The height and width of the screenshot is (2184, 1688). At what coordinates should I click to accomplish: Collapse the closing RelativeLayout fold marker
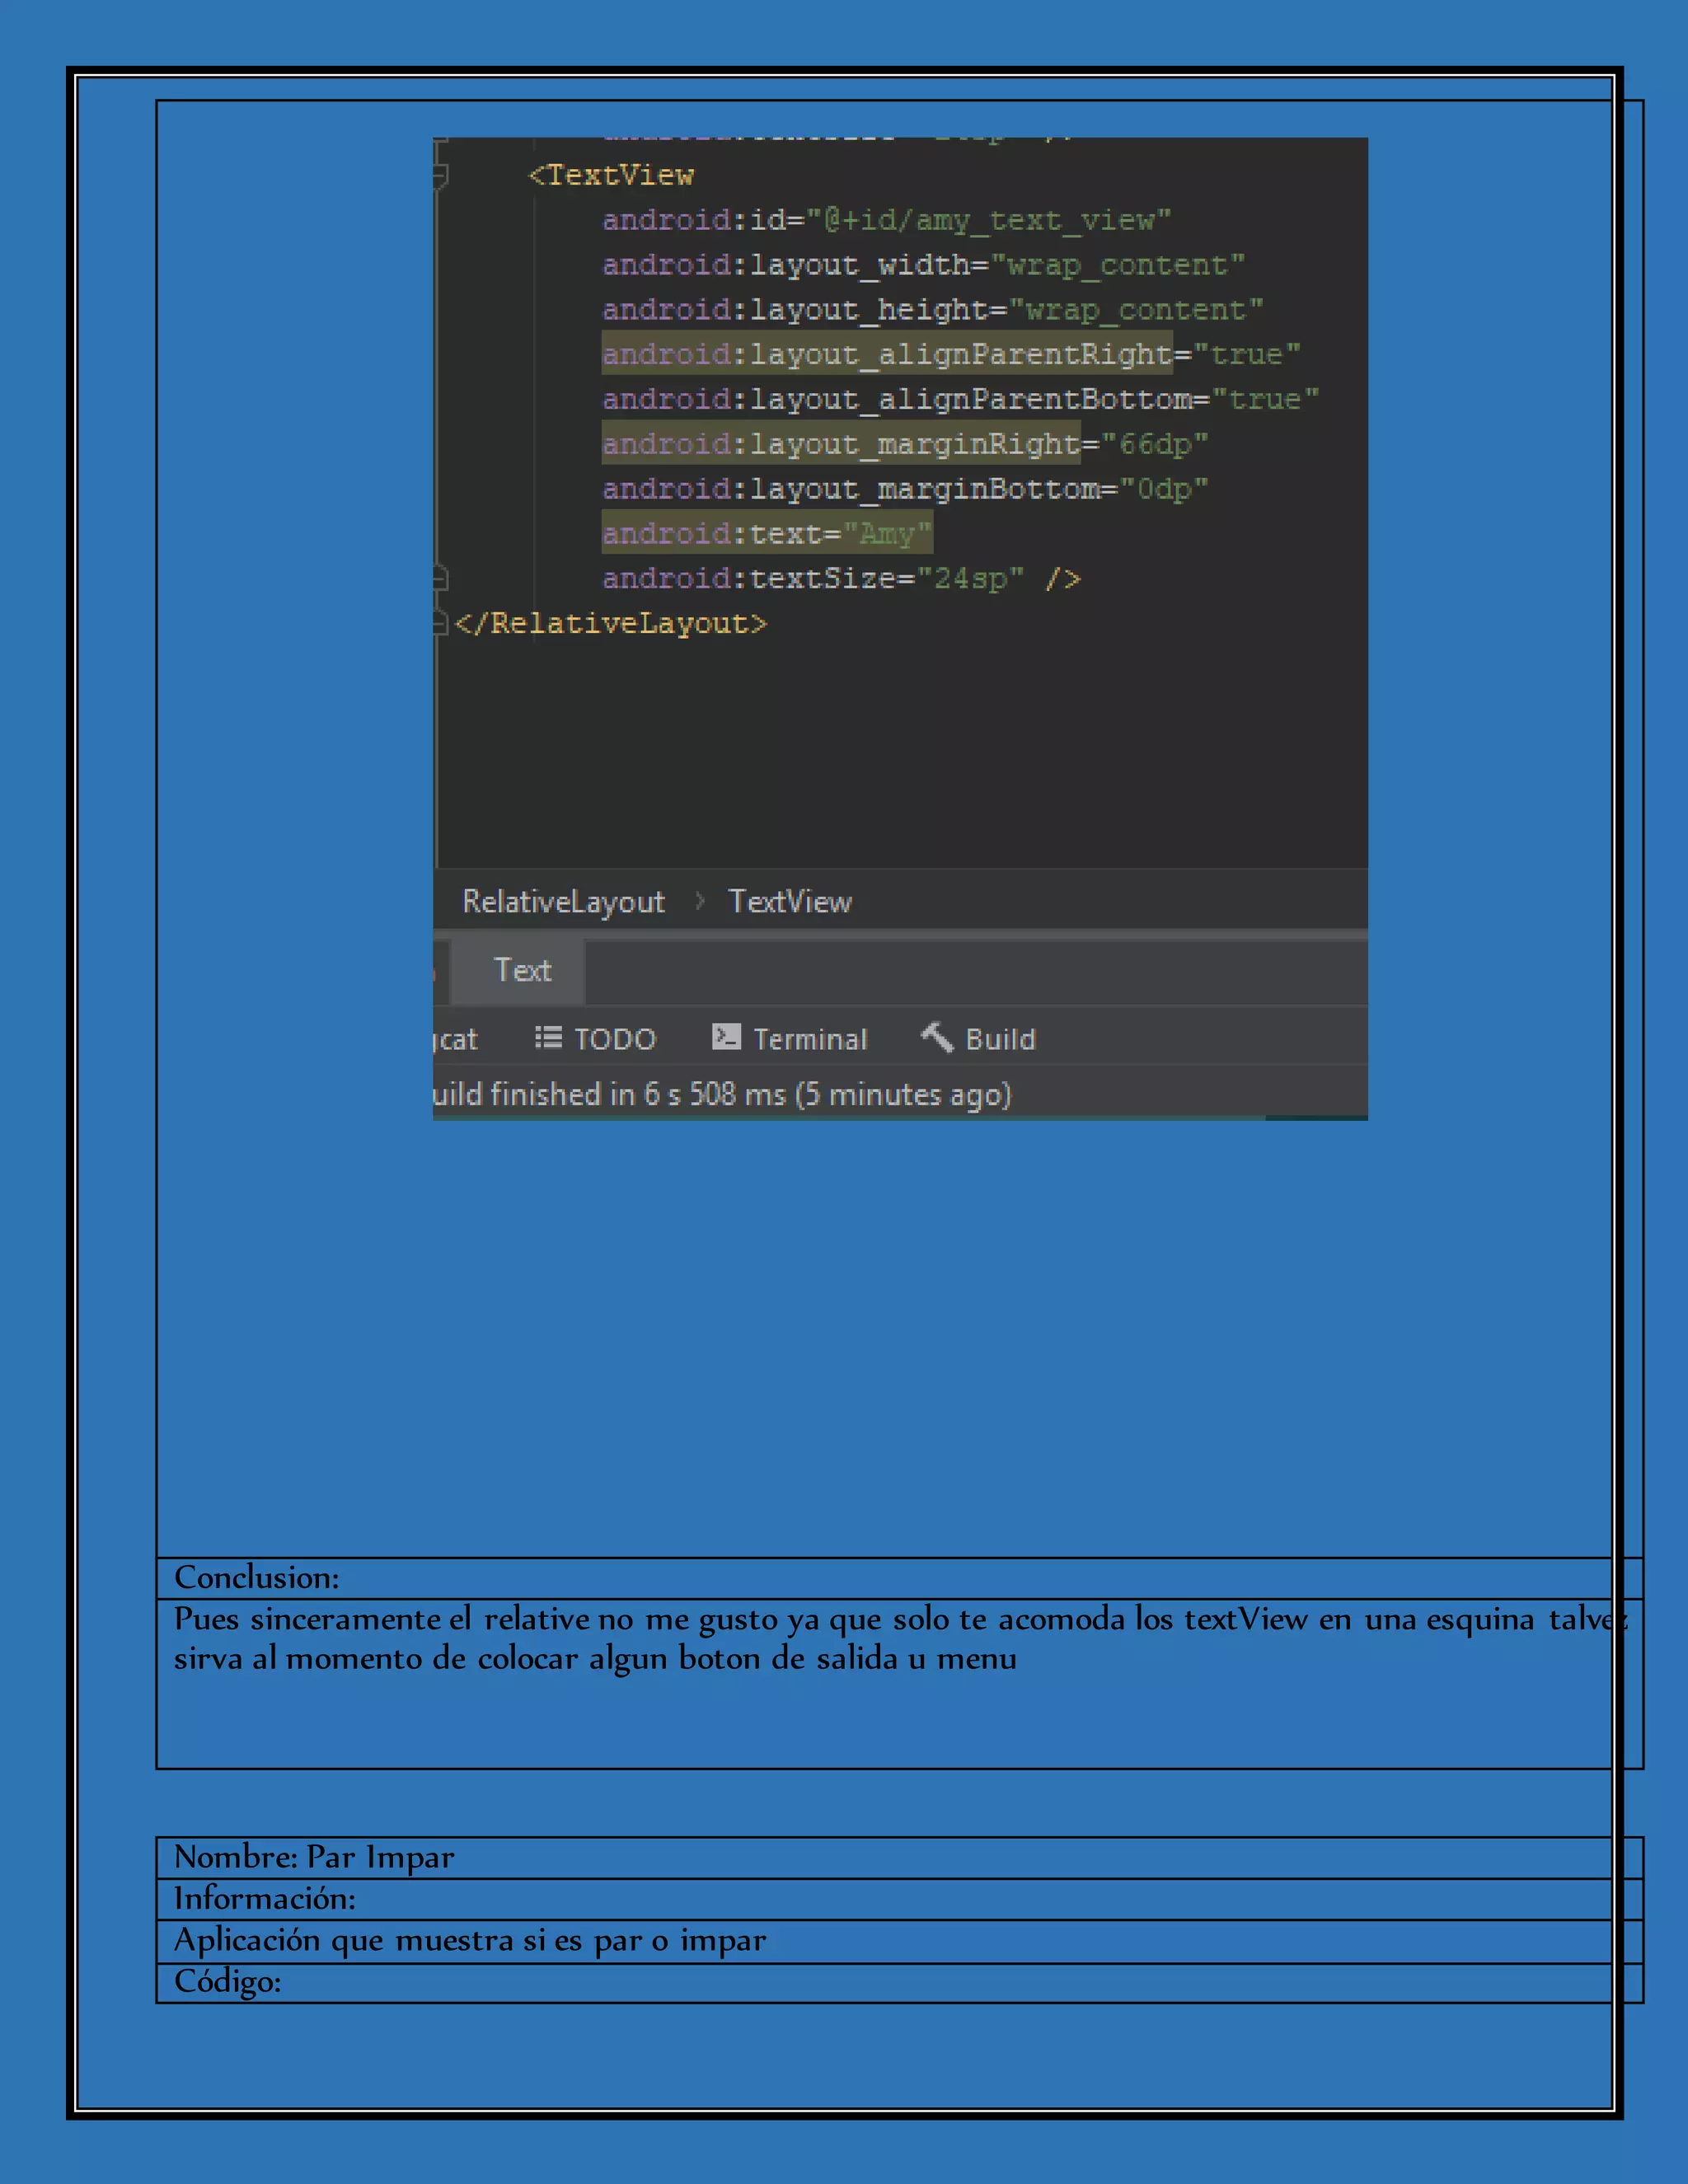click(x=440, y=623)
